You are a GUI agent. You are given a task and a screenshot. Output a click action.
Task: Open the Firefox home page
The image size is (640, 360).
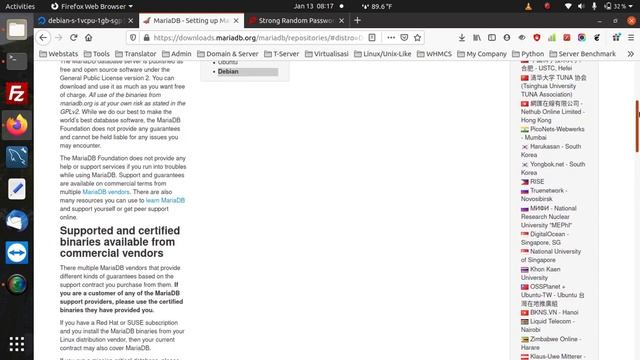click(89, 38)
